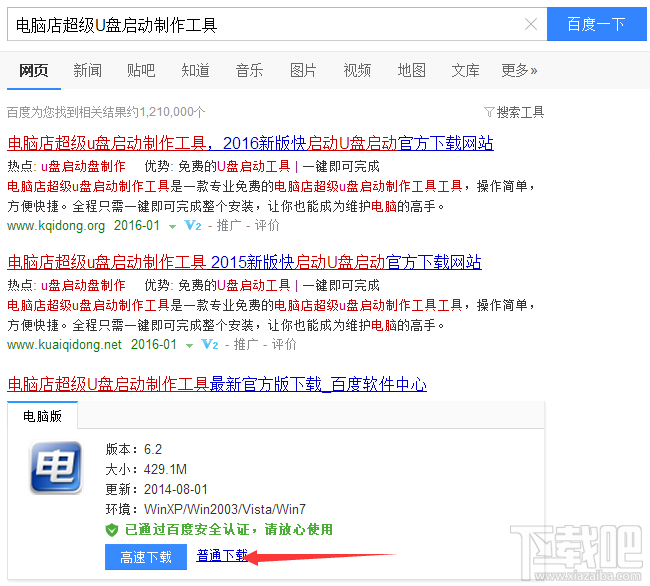Image resolution: width=650 pixels, height=586 pixels.
Task: Click 评价 on the kuaiqidong.net result
Action: [x=284, y=344]
